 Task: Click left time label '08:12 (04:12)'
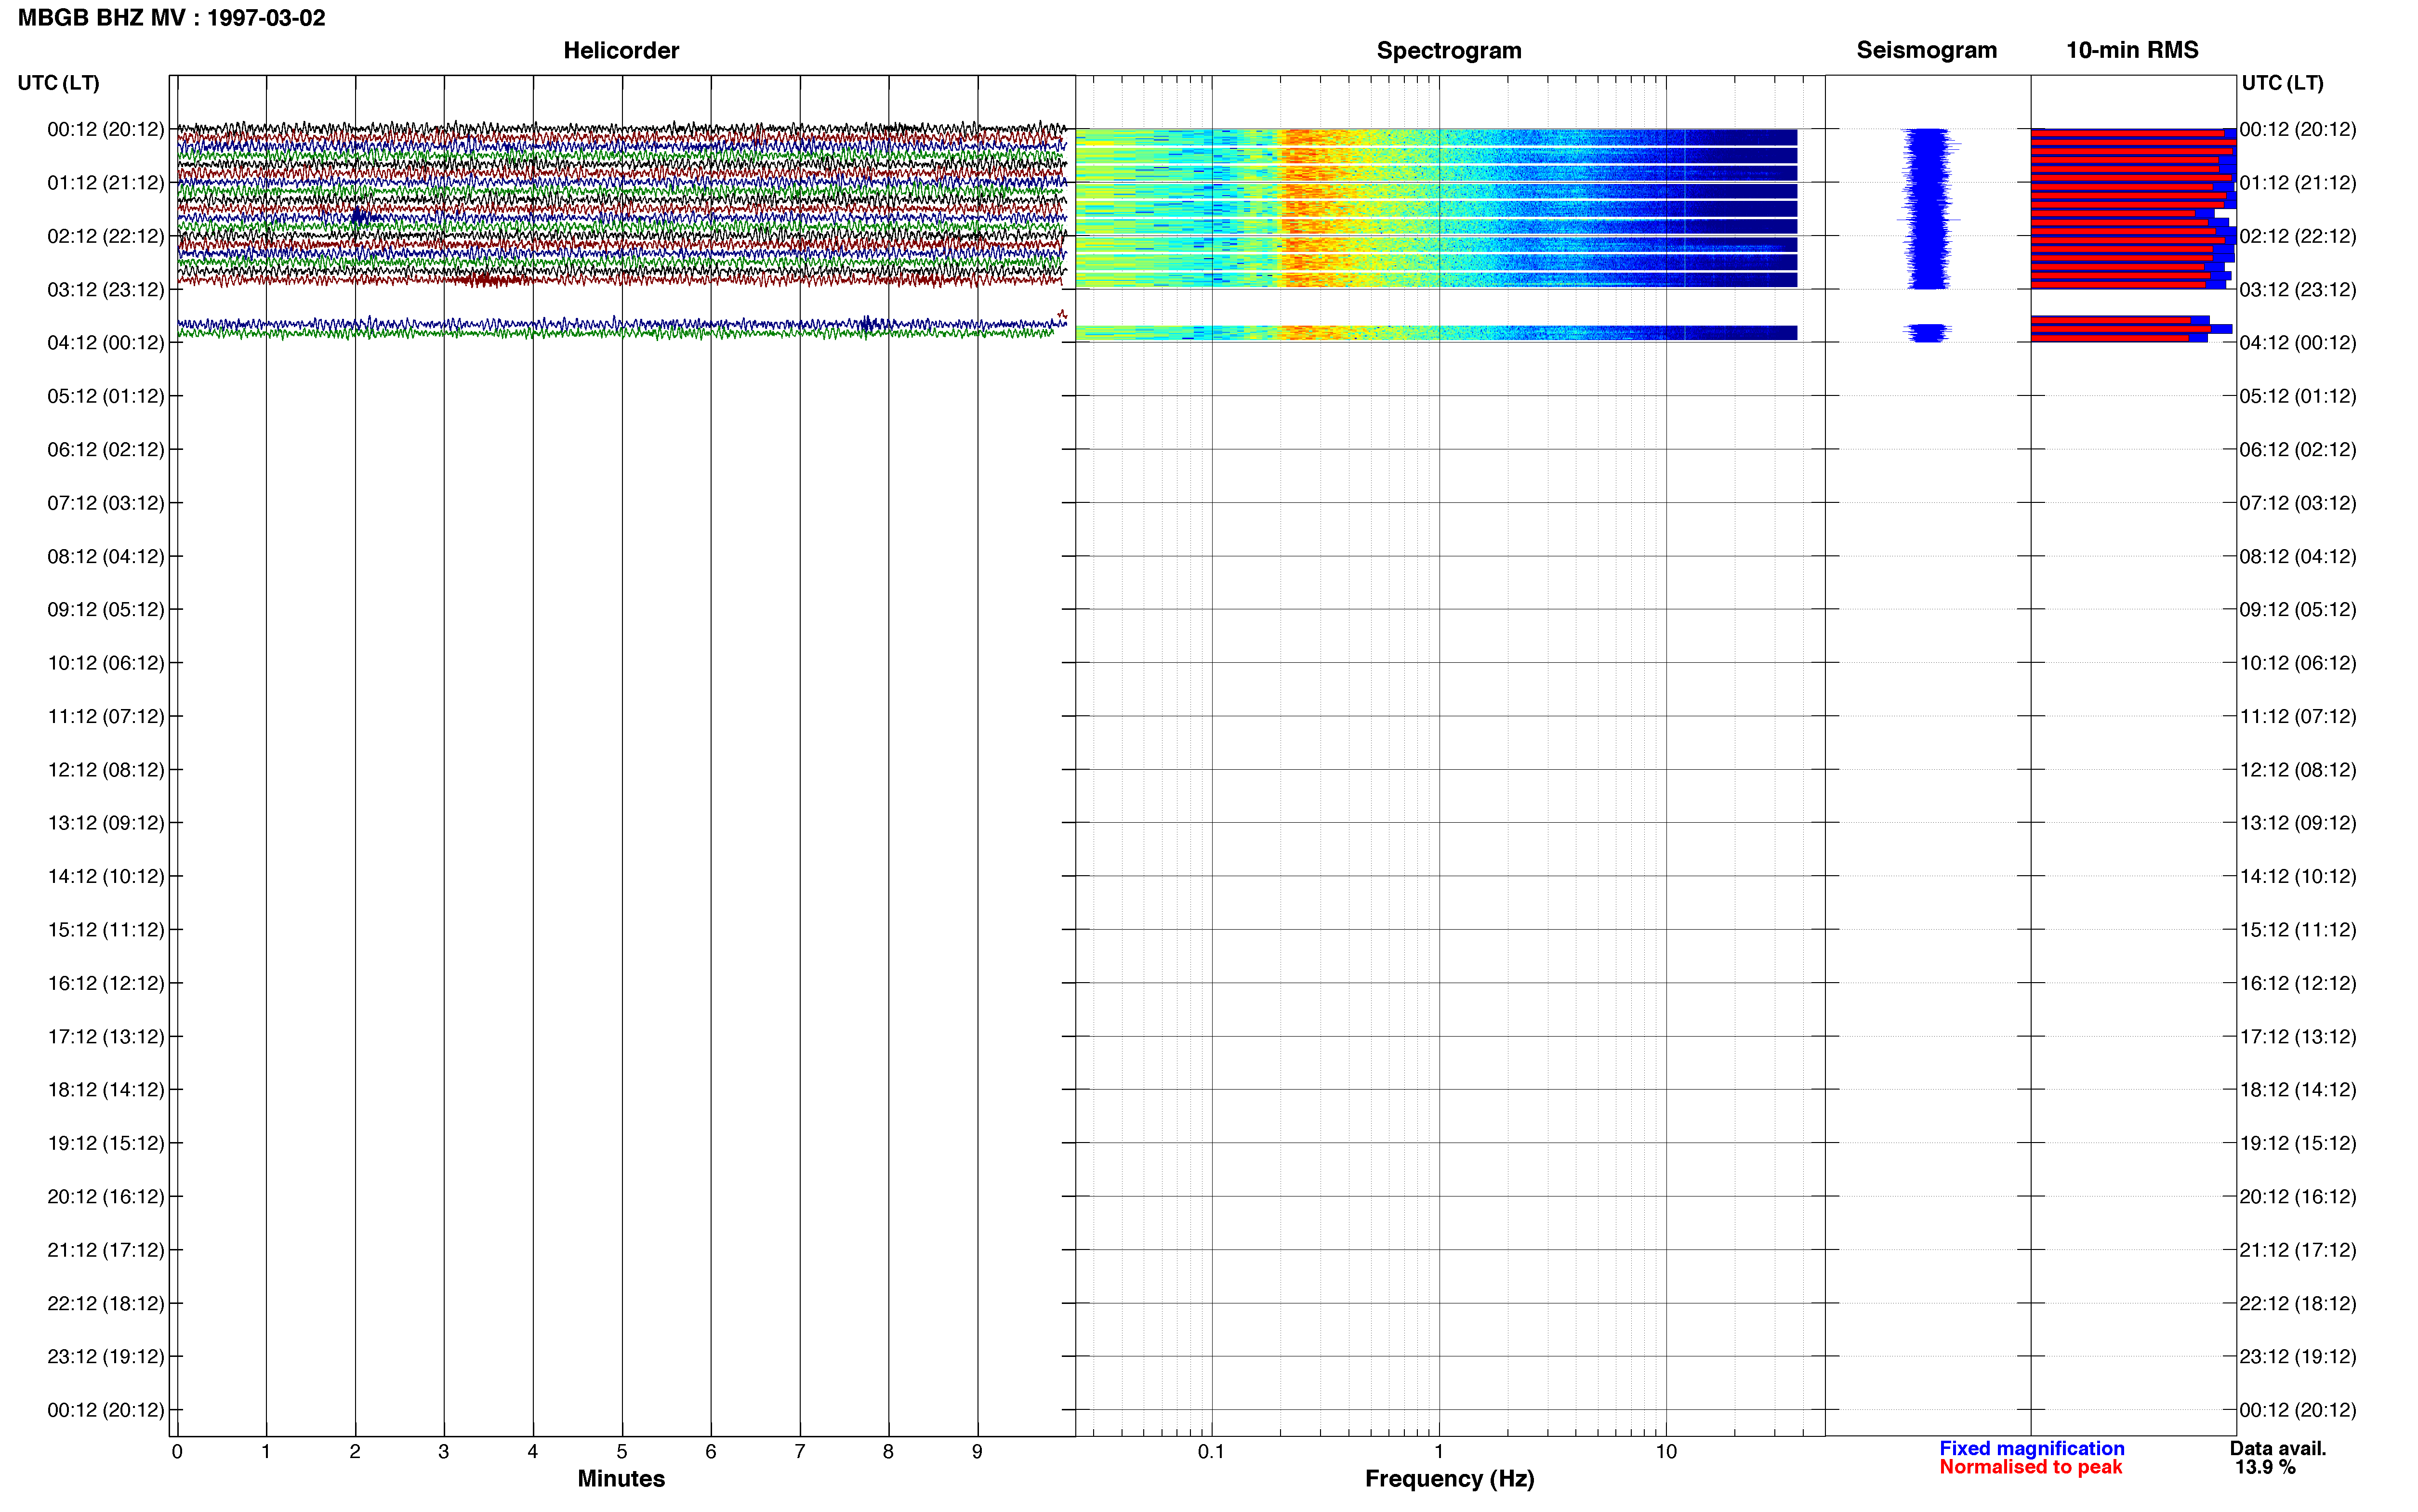(106, 556)
